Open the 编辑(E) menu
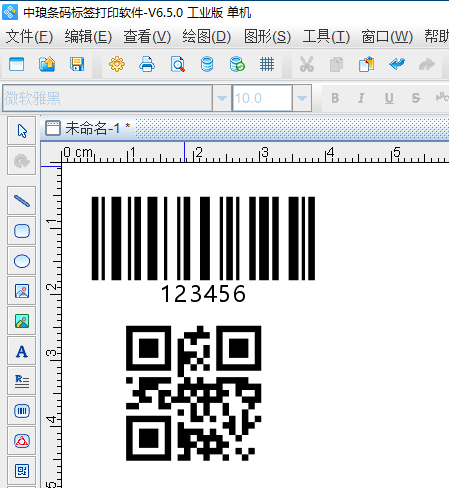 pyautogui.click(x=88, y=36)
